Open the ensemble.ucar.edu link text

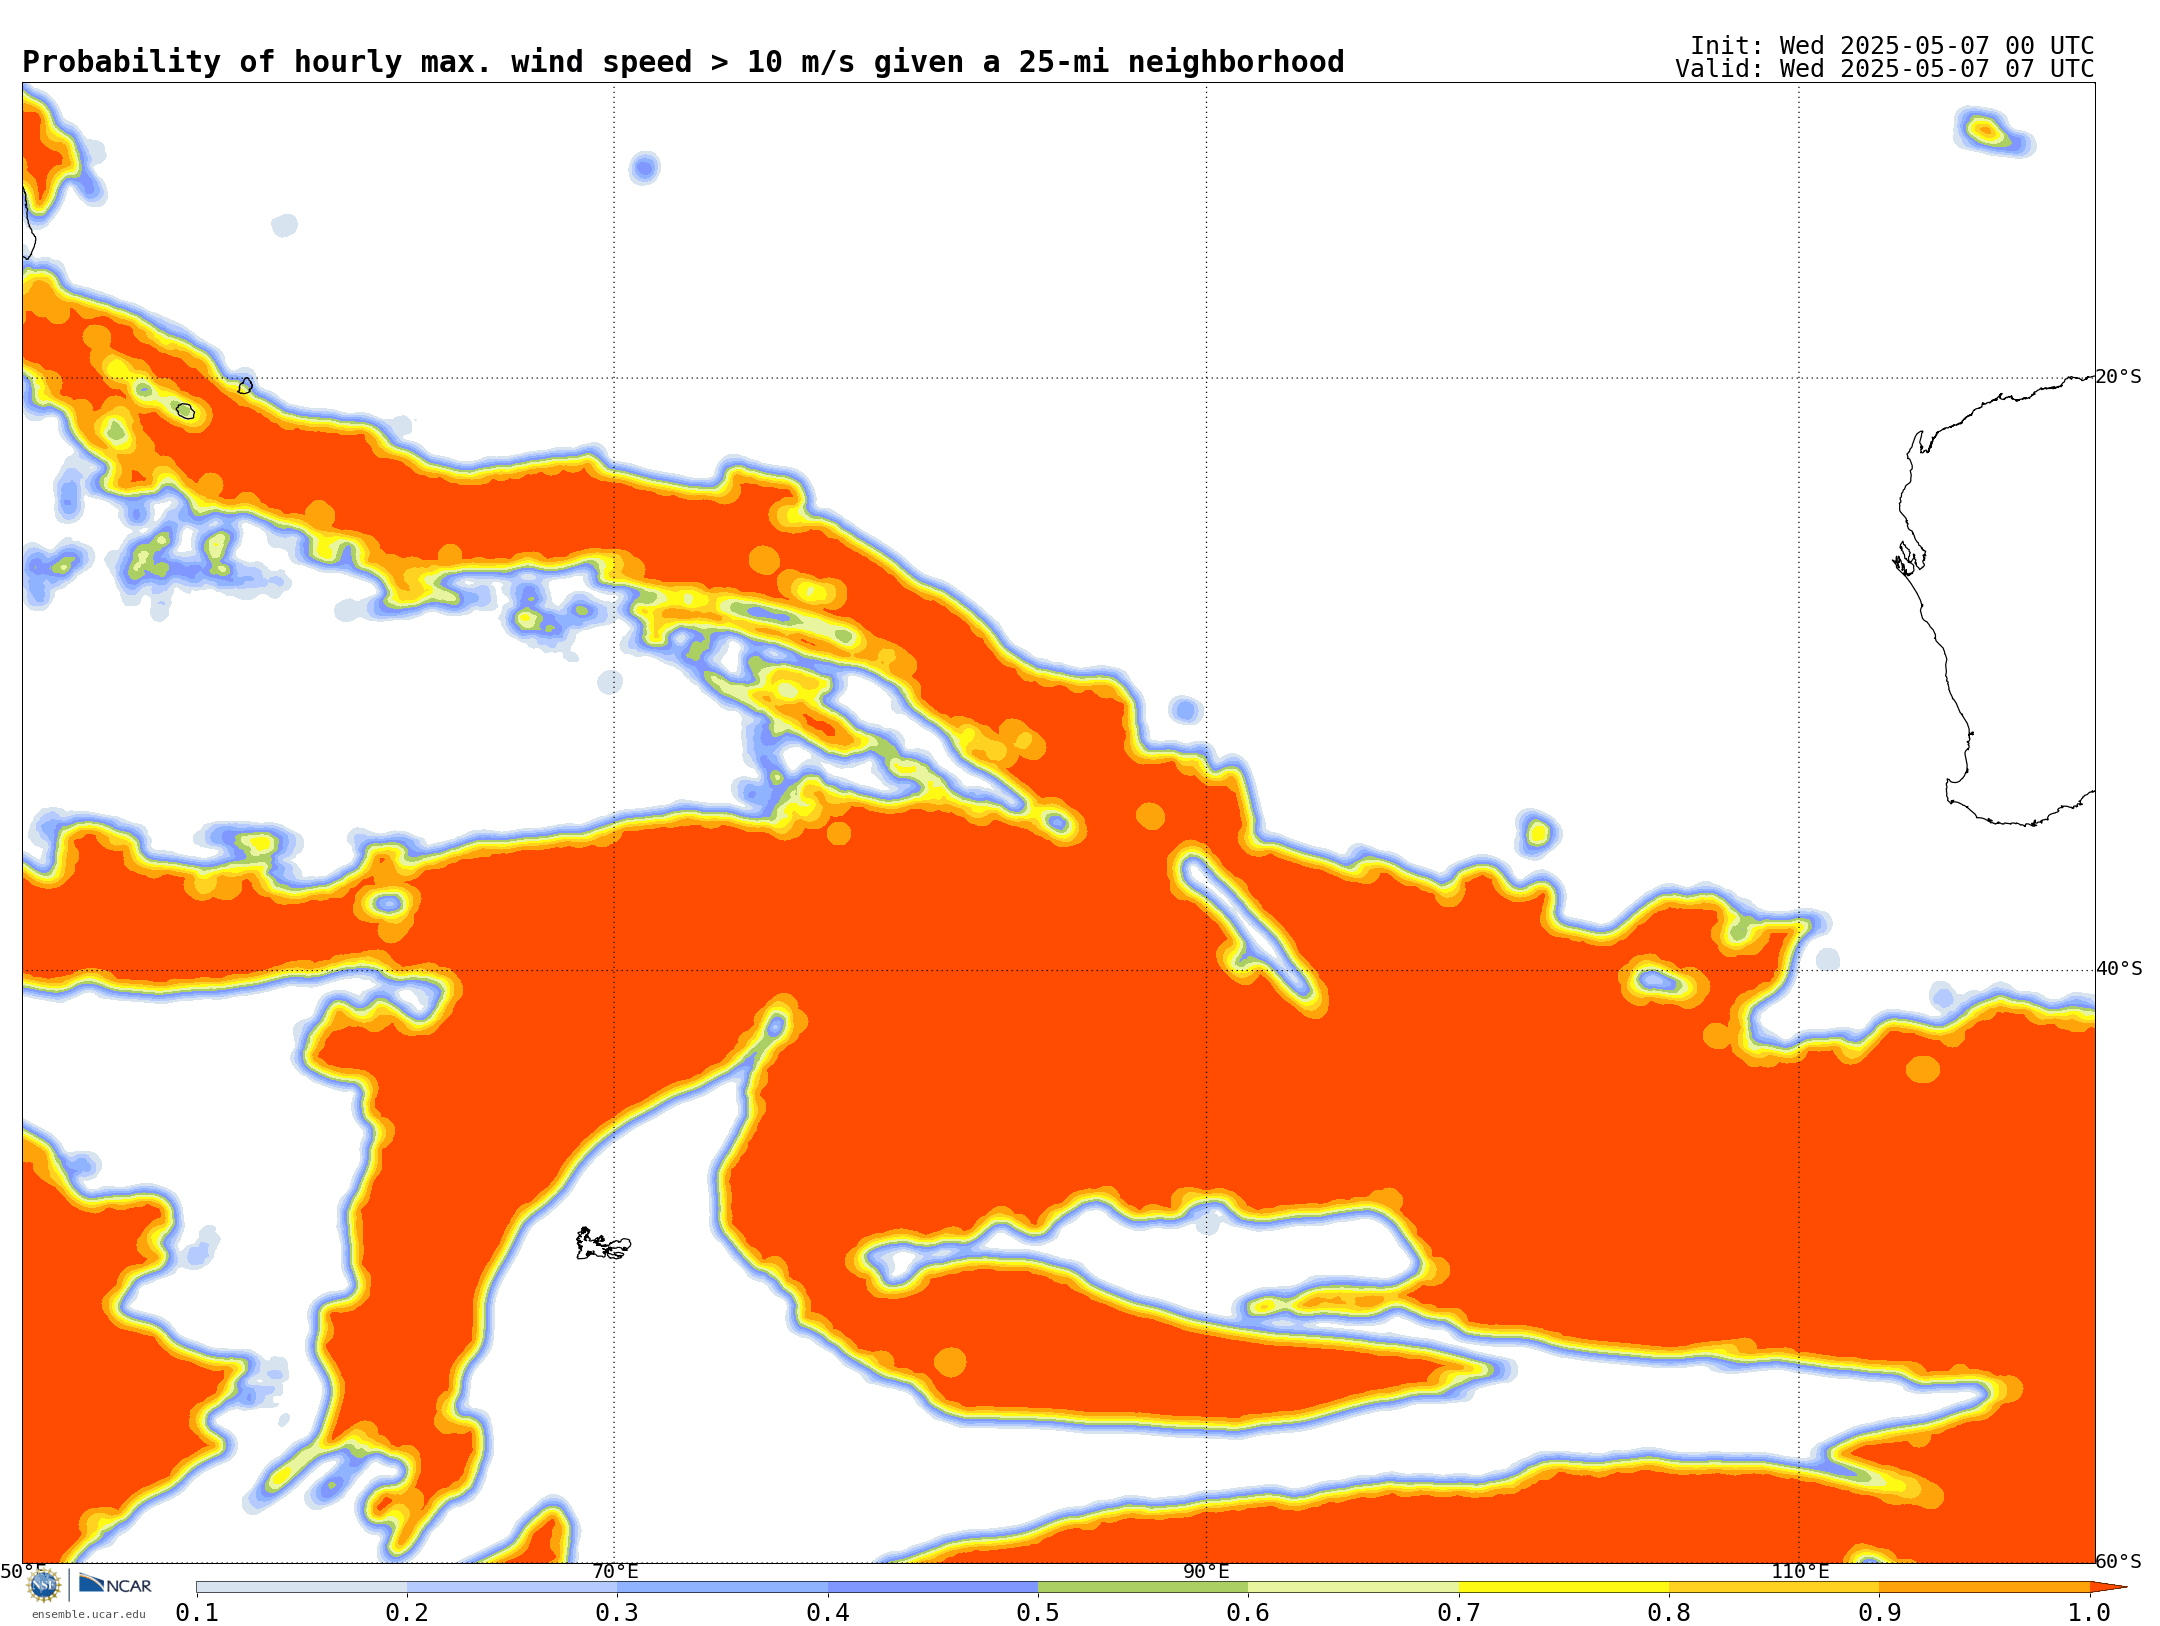[88, 1614]
